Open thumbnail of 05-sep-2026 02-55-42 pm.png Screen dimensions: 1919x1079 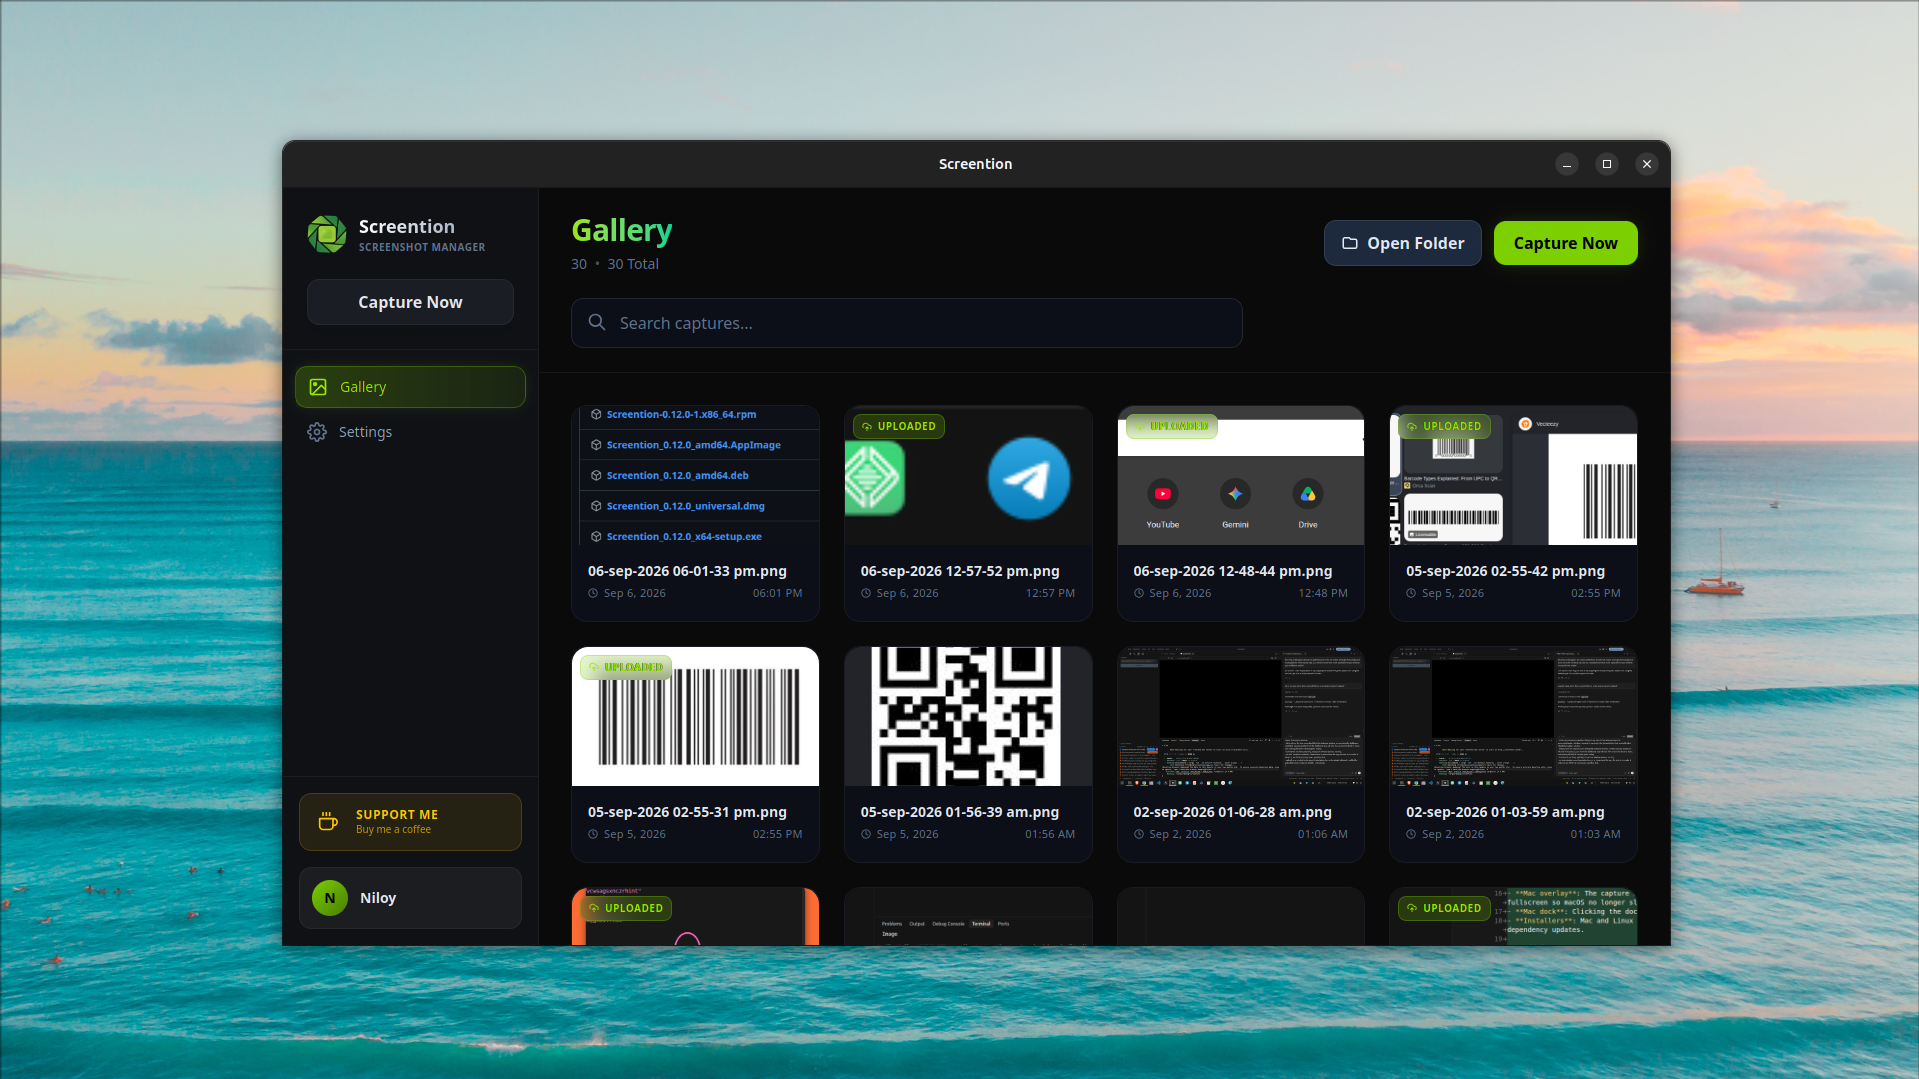(x=1513, y=476)
